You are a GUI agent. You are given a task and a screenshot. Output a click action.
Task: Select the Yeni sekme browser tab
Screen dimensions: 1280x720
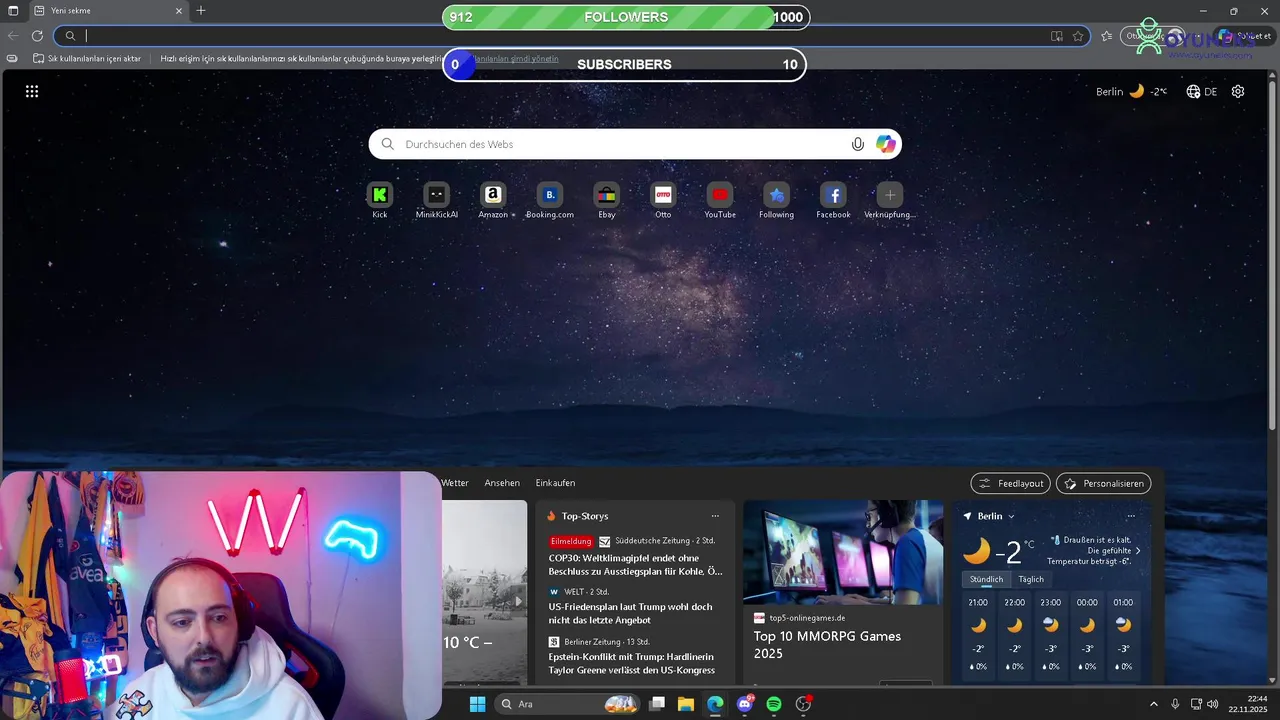(x=108, y=11)
